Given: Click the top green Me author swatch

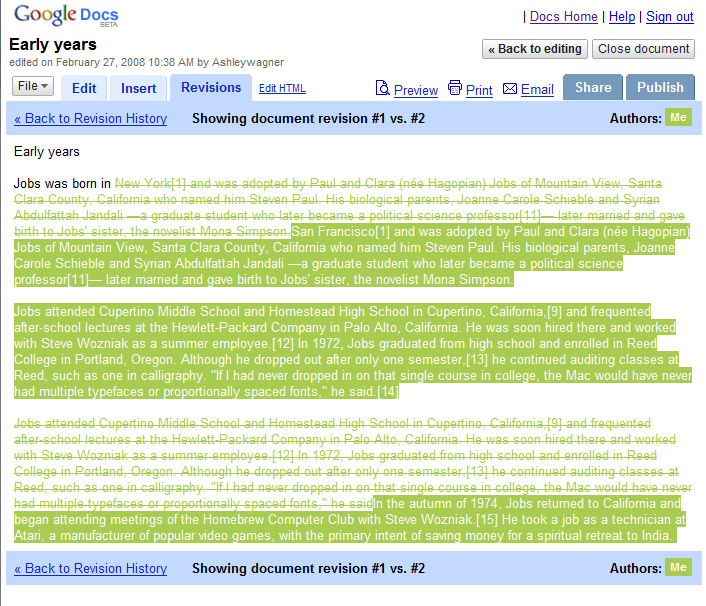Looking at the screenshot, I should pyautogui.click(x=678, y=118).
